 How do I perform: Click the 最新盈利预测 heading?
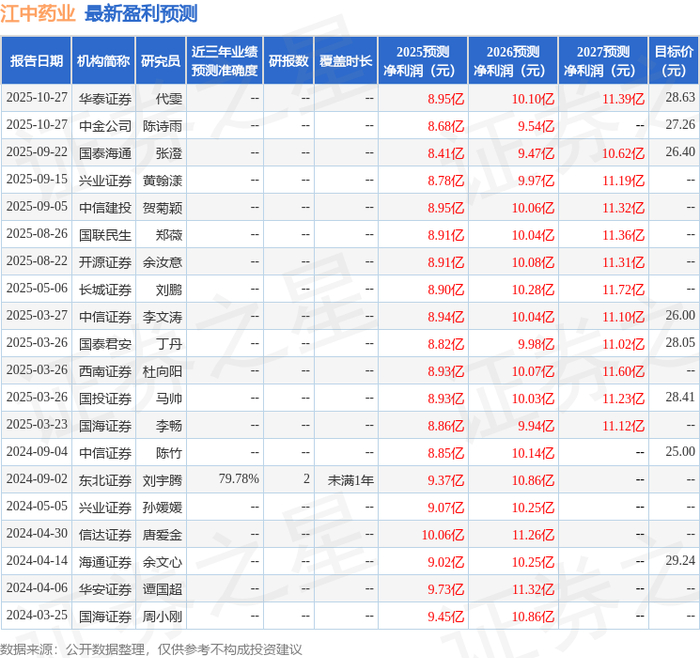(x=141, y=13)
